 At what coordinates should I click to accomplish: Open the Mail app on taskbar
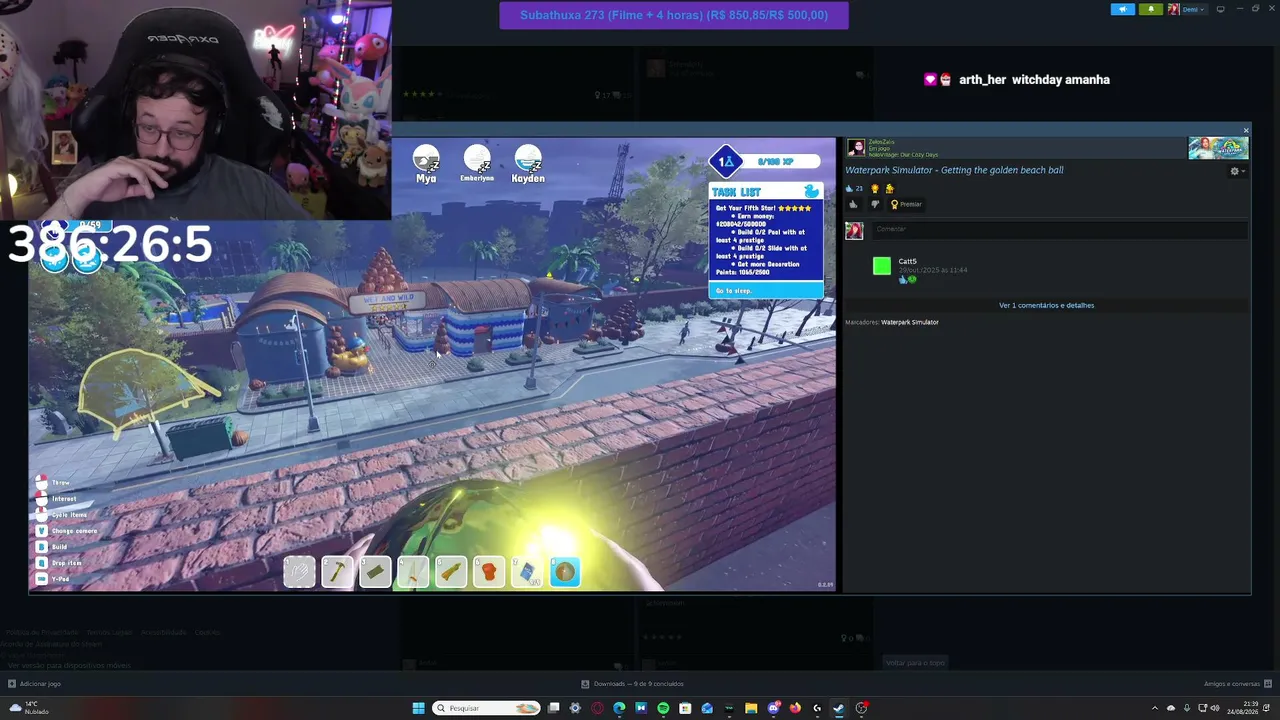pos(707,708)
